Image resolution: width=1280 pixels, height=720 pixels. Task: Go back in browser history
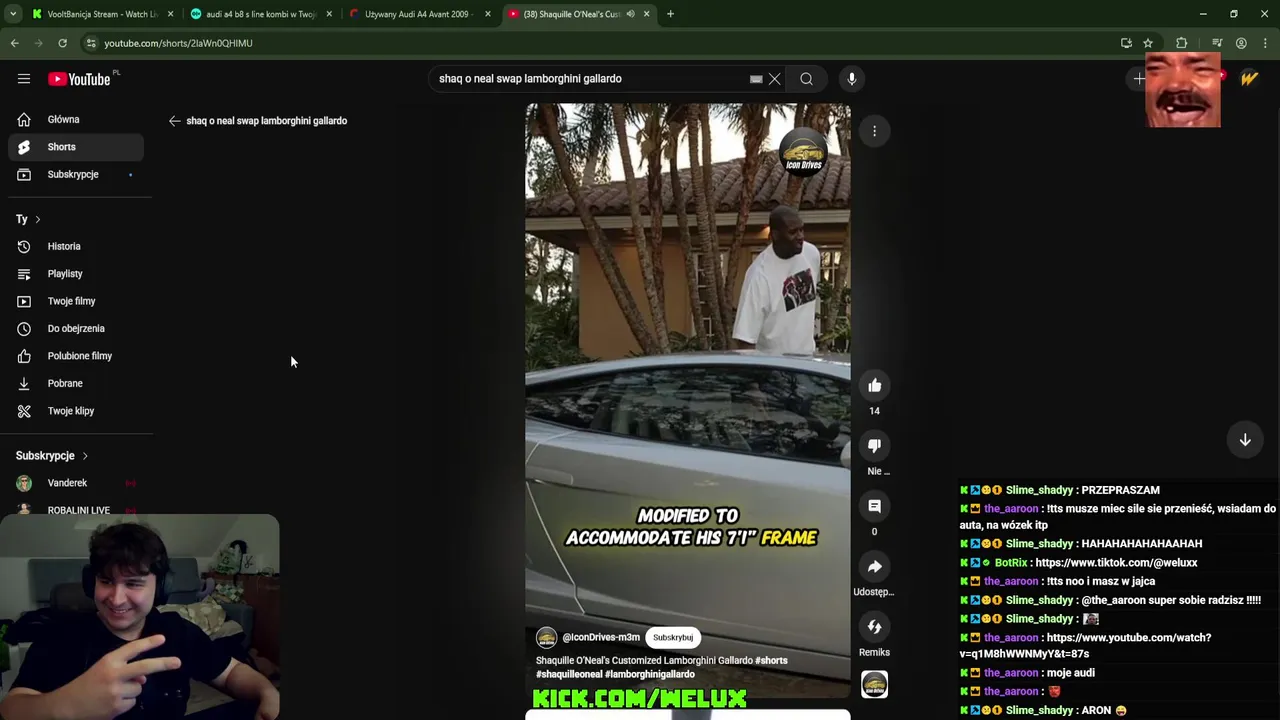coord(14,43)
